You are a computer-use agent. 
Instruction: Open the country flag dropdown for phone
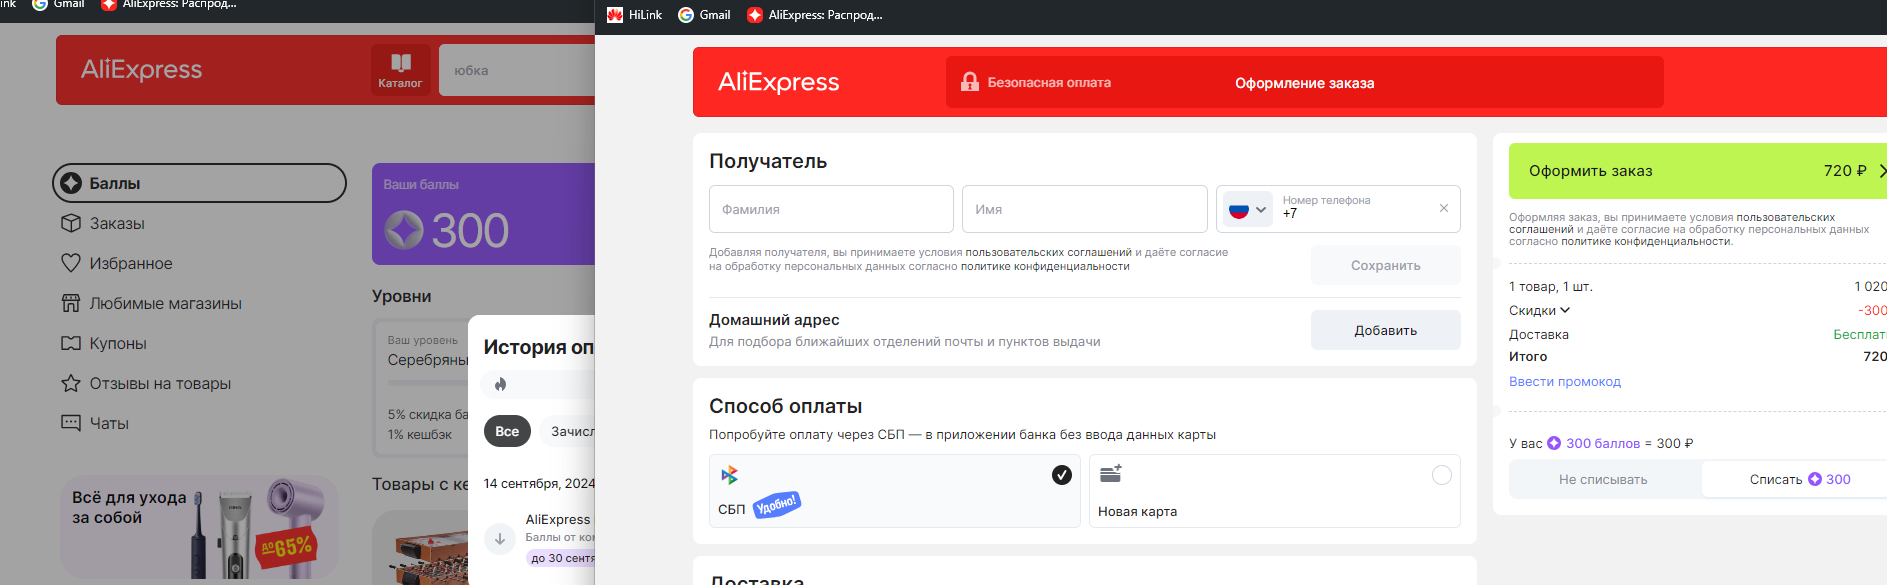[1247, 210]
